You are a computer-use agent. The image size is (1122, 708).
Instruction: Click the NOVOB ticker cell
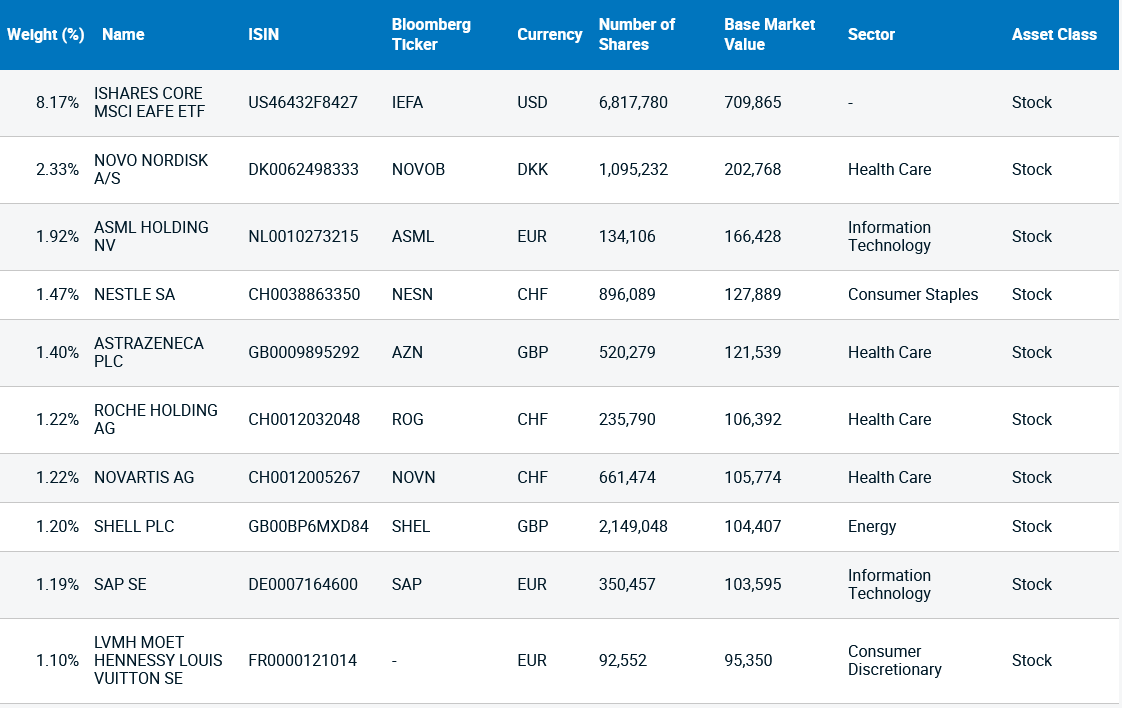click(419, 170)
